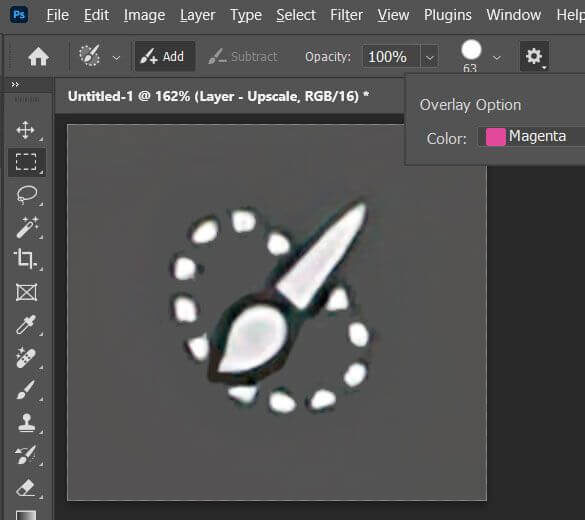Open the Window menu
585x520 pixels.
click(x=514, y=15)
